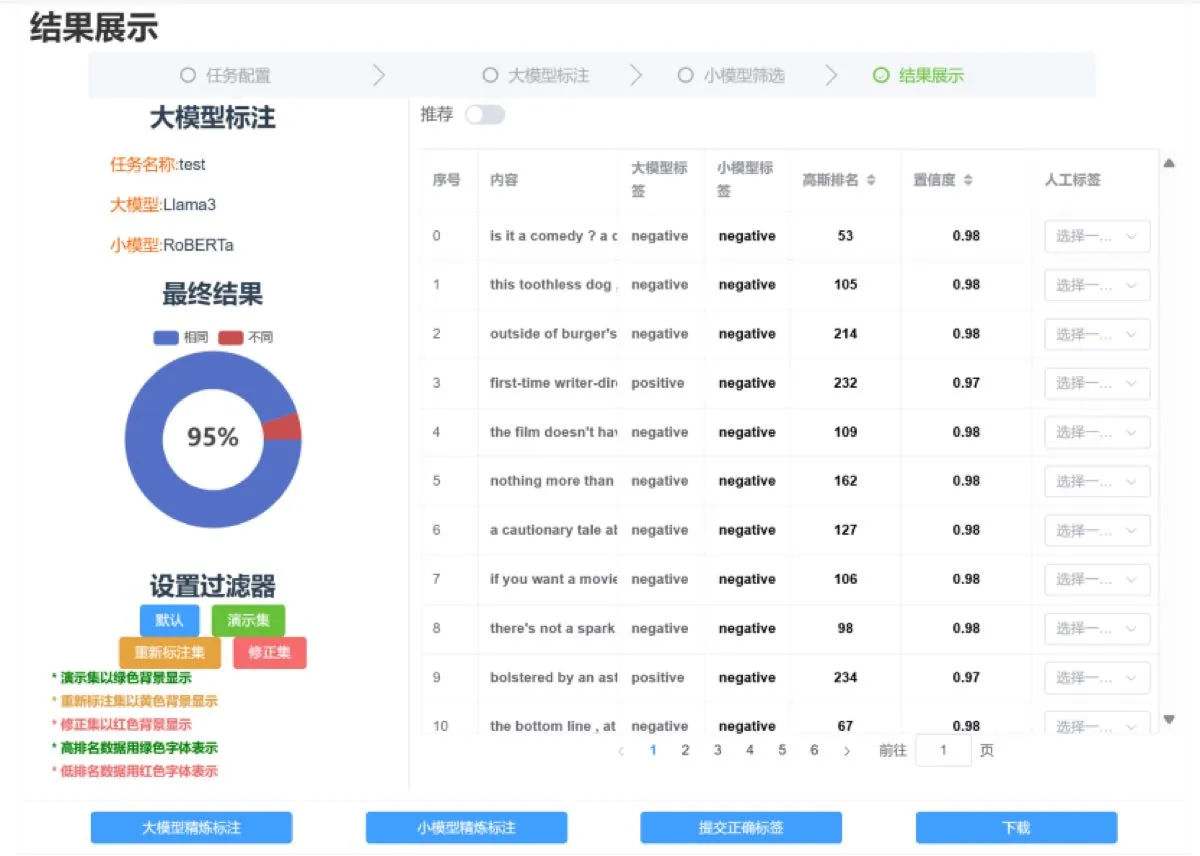Click 大模型:Llama3 label

163,205
